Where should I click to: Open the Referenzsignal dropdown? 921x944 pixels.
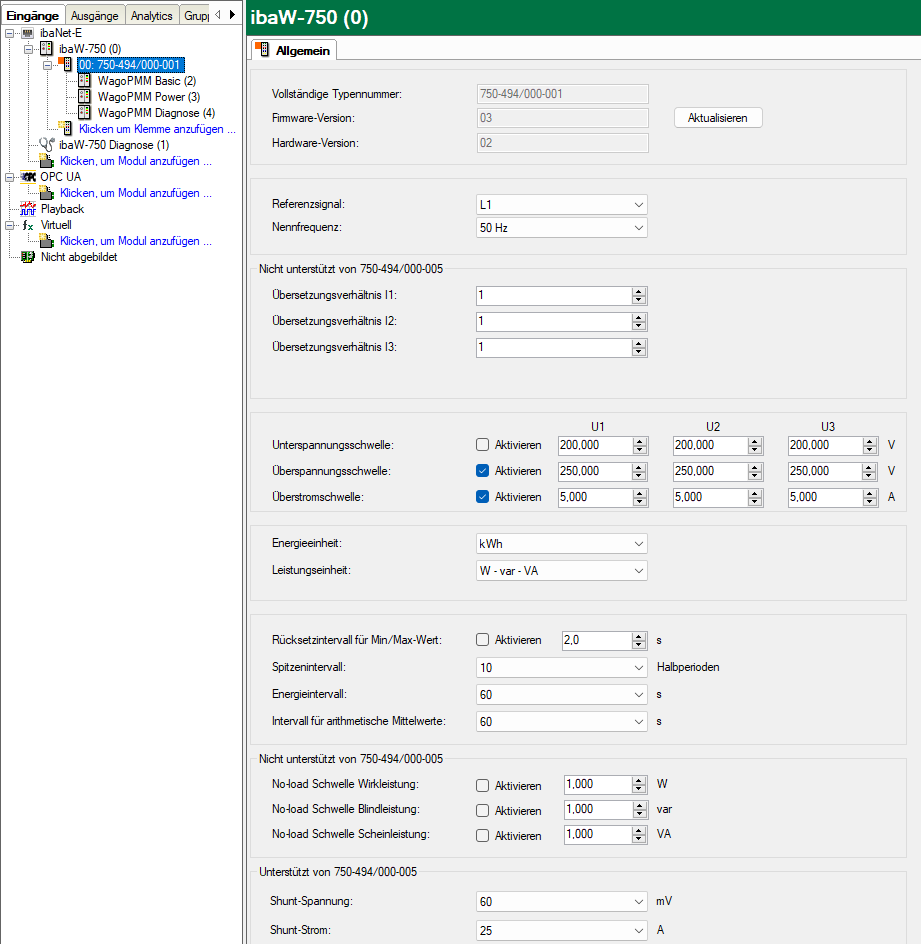[x=562, y=205]
